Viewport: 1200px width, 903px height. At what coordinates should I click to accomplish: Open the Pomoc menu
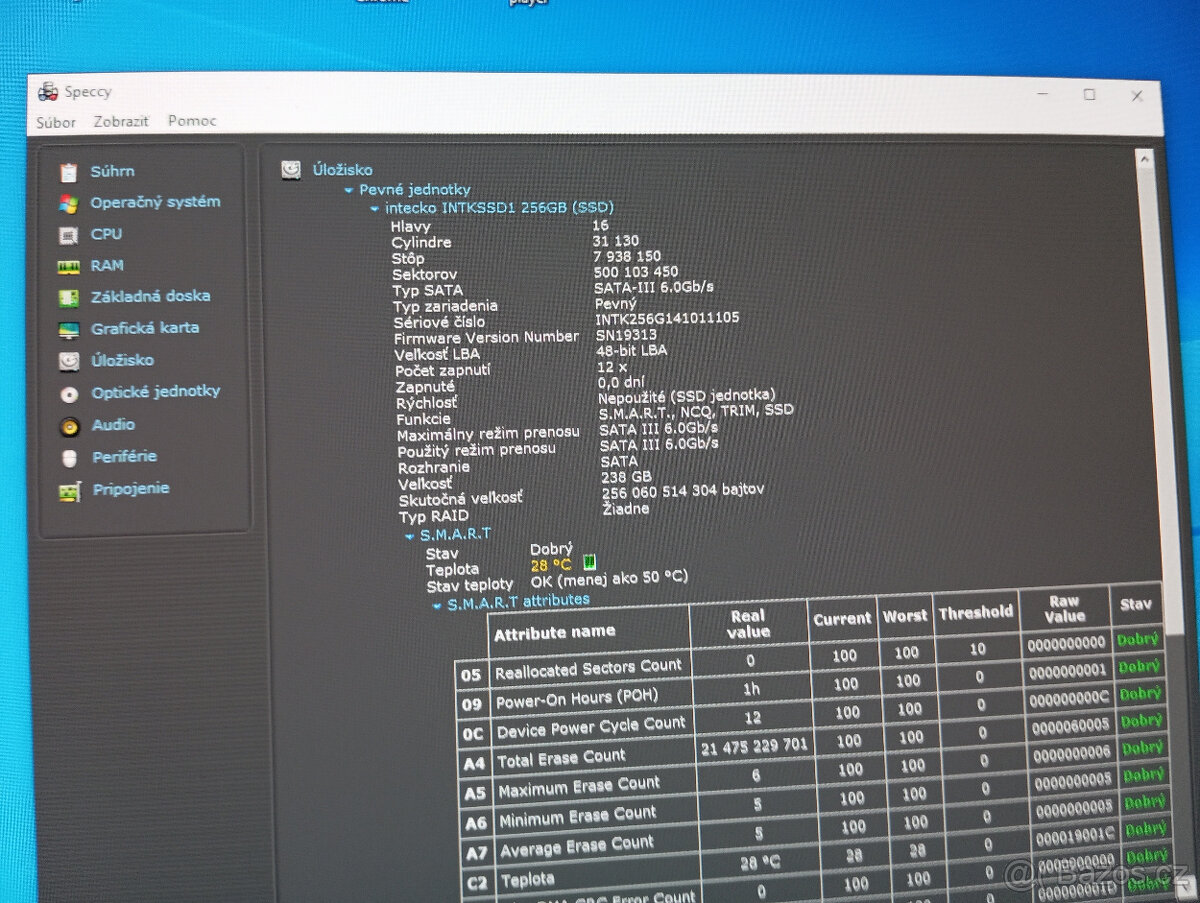click(192, 121)
